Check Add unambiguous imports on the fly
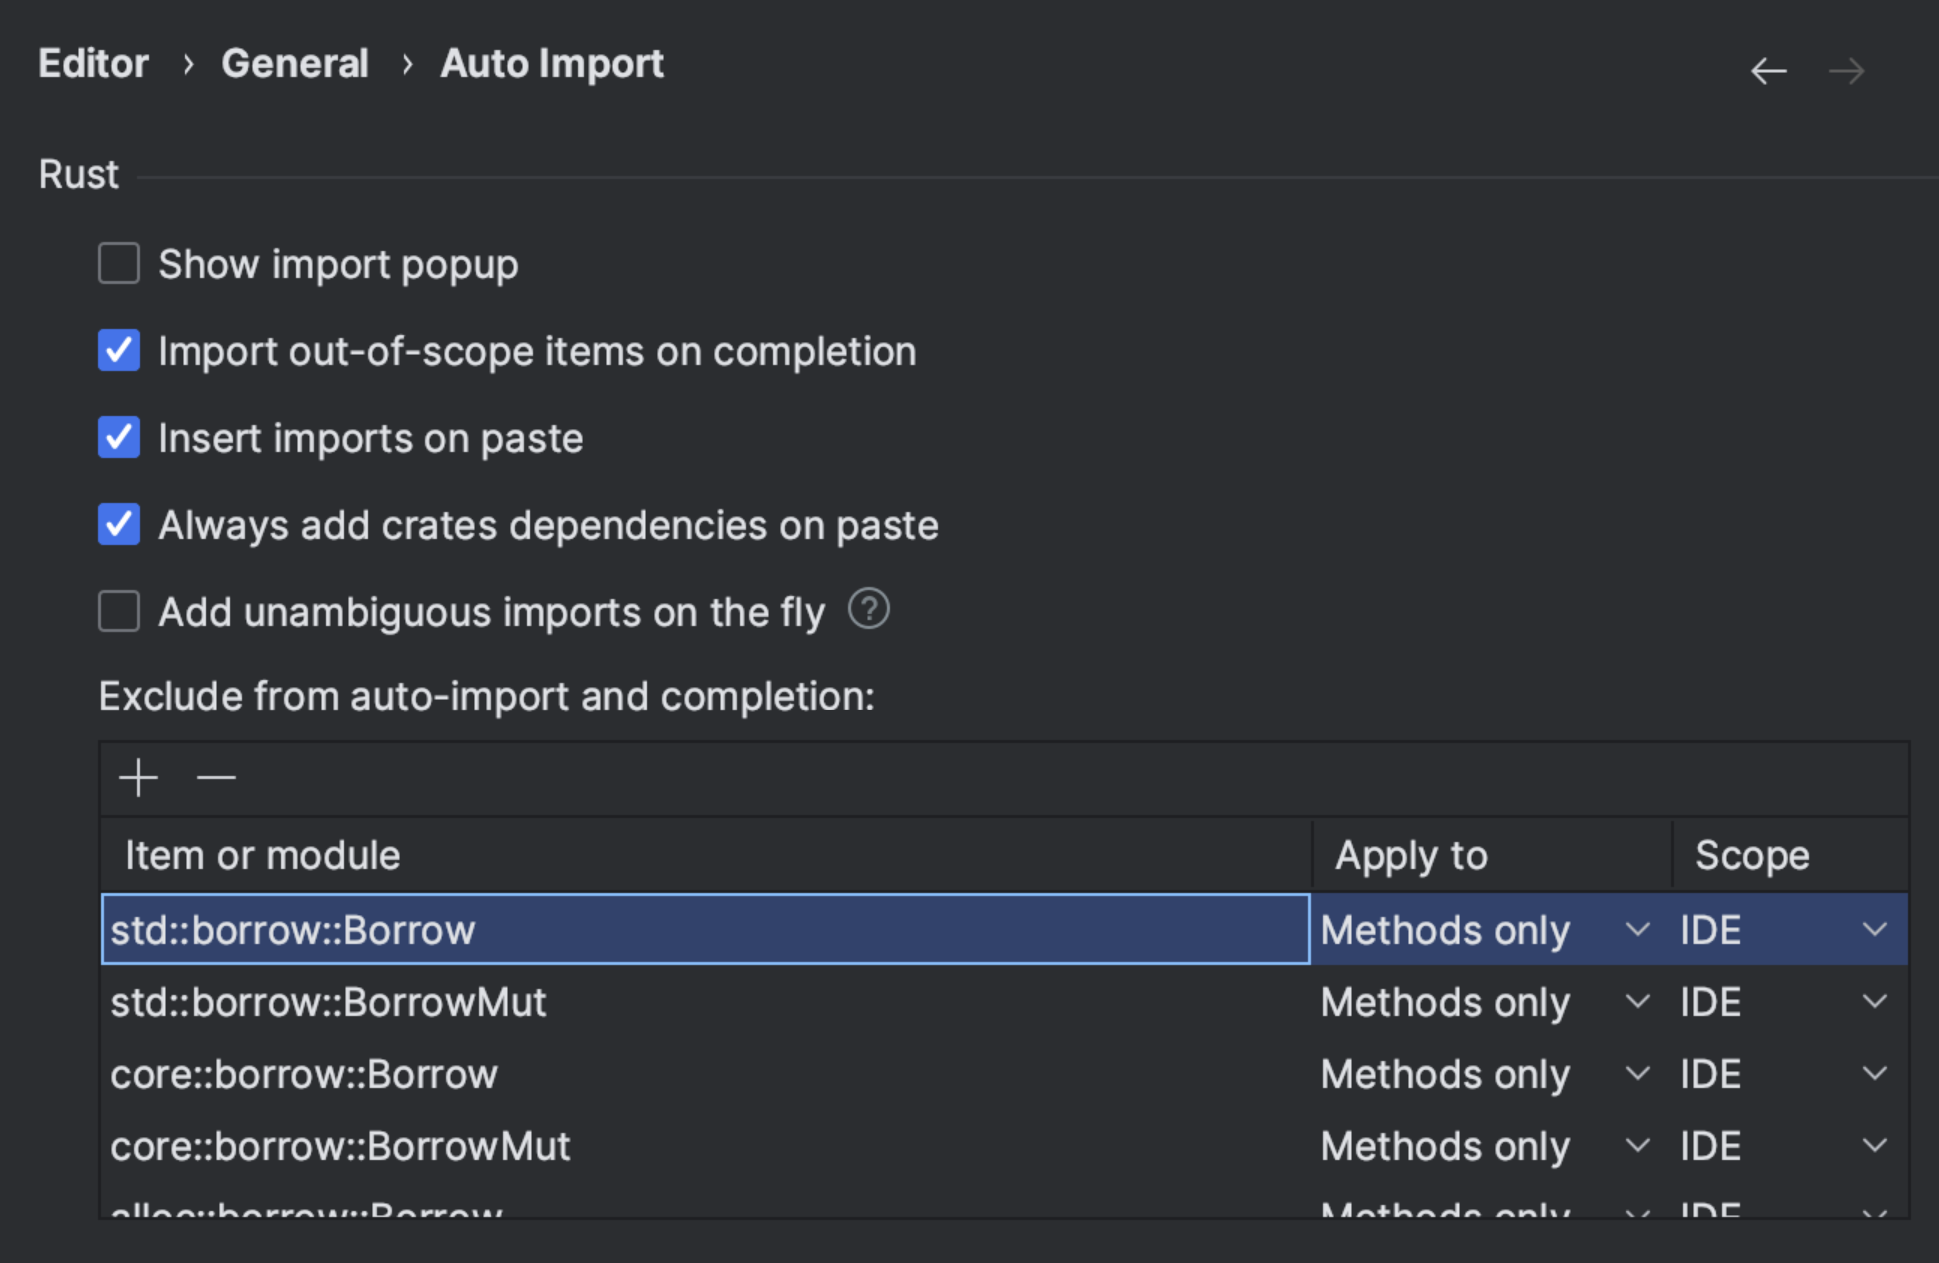 tap(118, 611)
